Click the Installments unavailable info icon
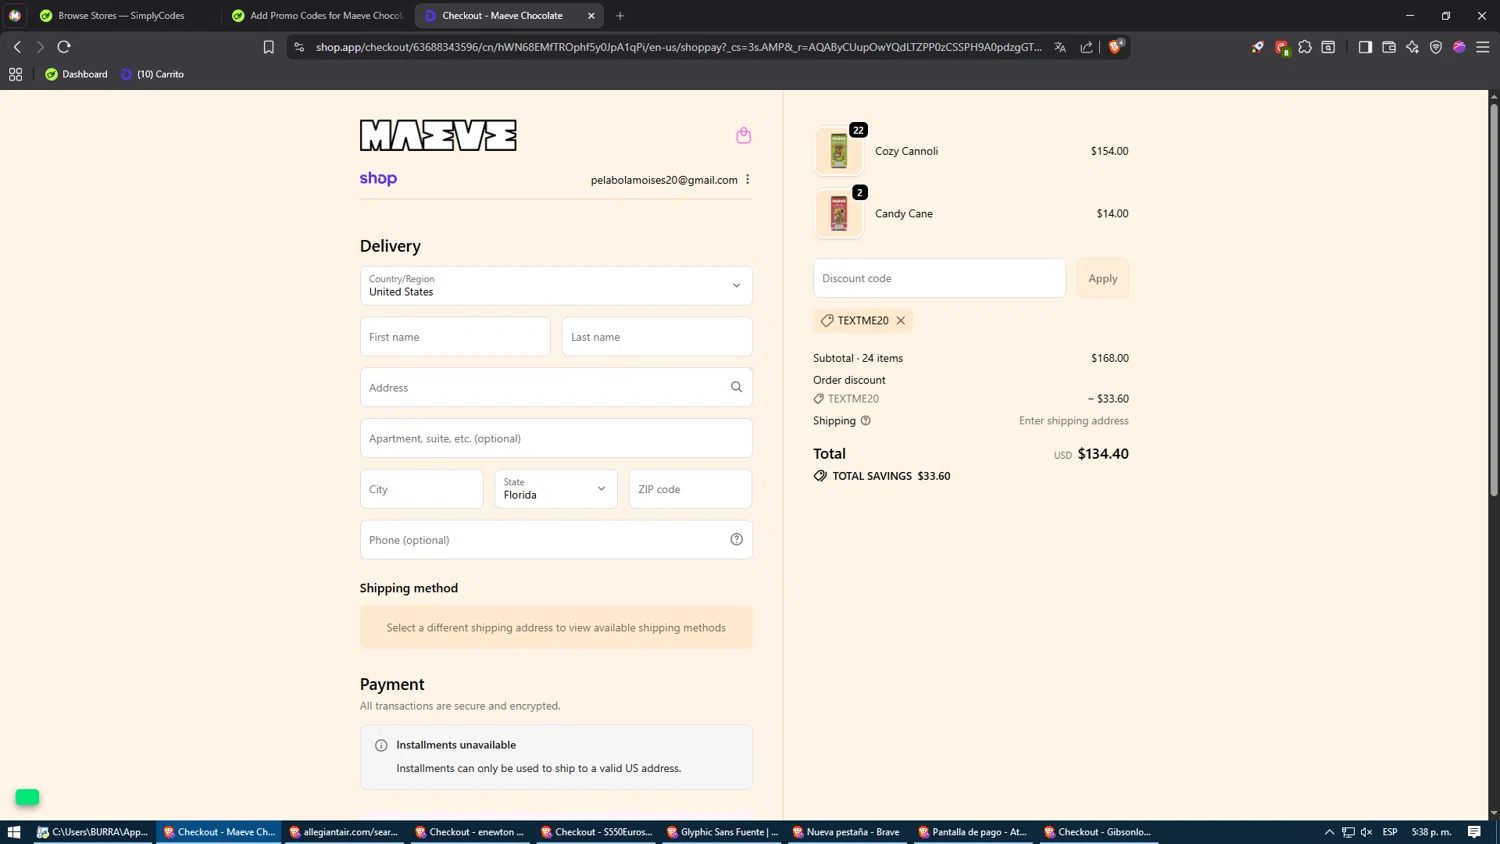 coord(381,745)
